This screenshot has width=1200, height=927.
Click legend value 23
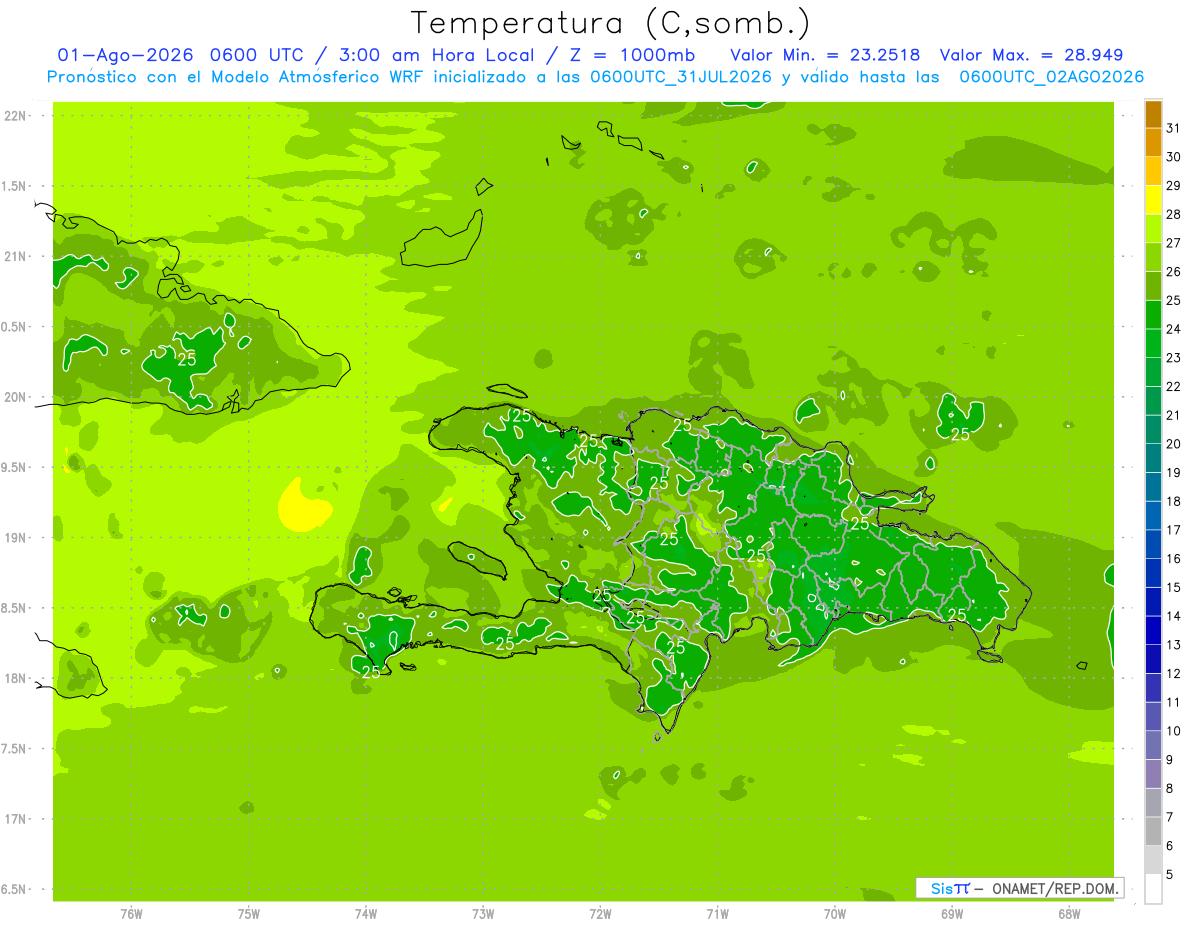[x=1174, y=358]
